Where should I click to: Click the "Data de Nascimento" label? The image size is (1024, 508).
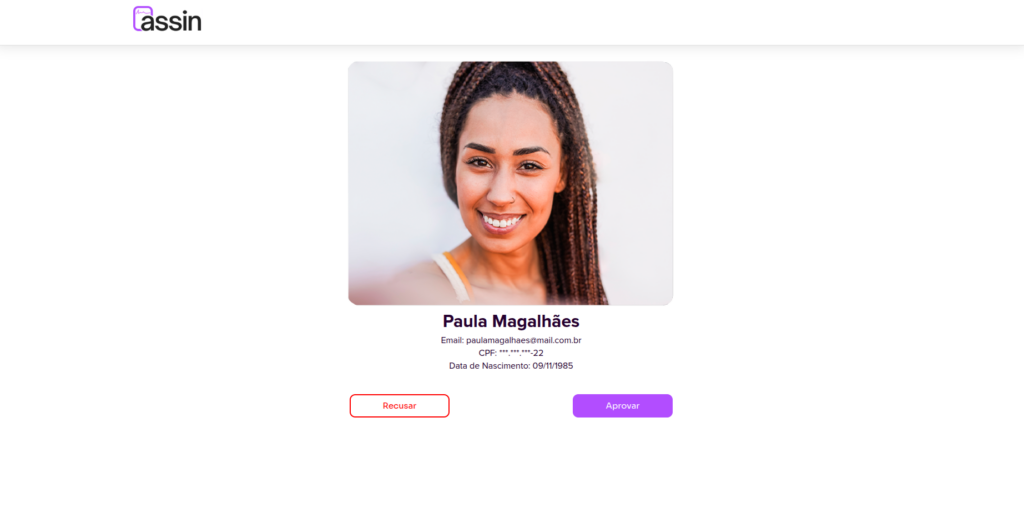(x=488, y=366)
